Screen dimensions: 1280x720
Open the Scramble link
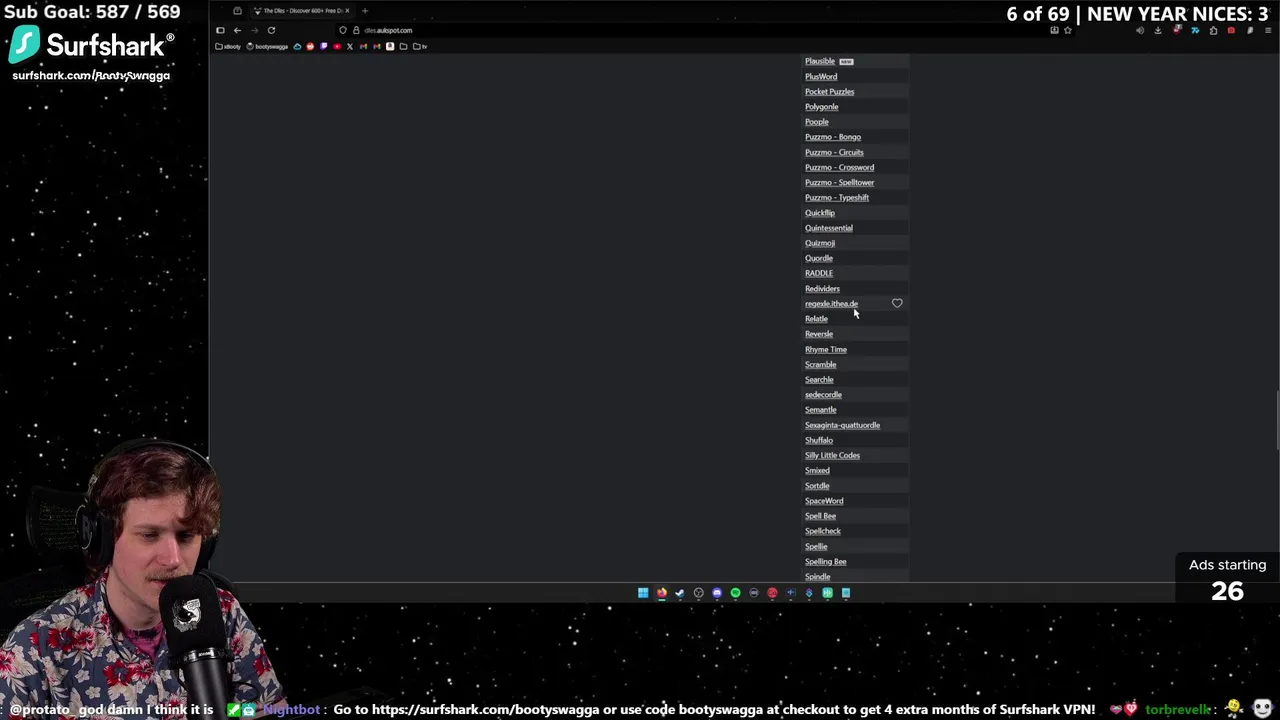(x=820, y=365)
